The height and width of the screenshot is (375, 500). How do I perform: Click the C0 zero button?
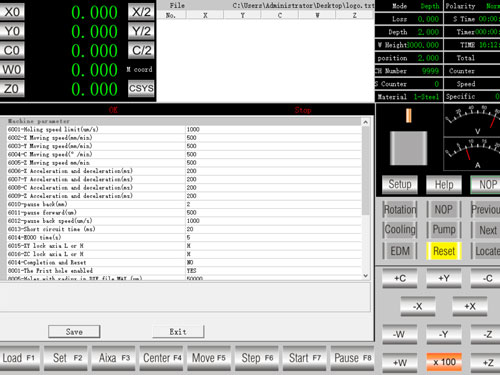pyautogui.click(x=12, y=50)
